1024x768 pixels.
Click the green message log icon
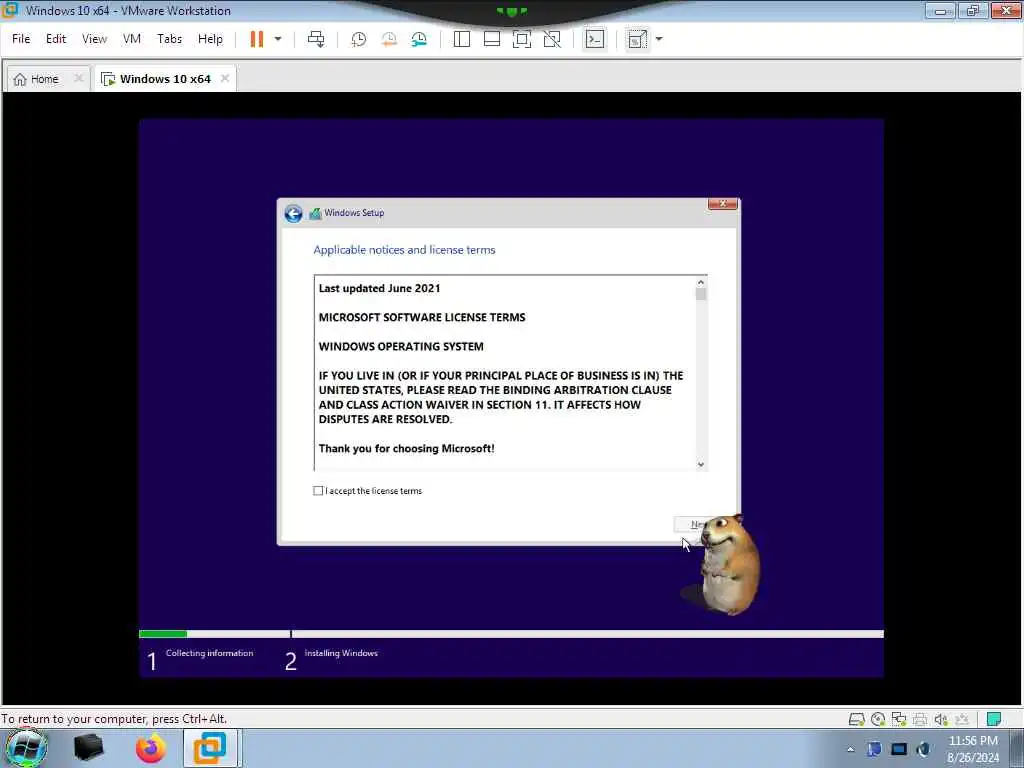click(x=994, y=719)
